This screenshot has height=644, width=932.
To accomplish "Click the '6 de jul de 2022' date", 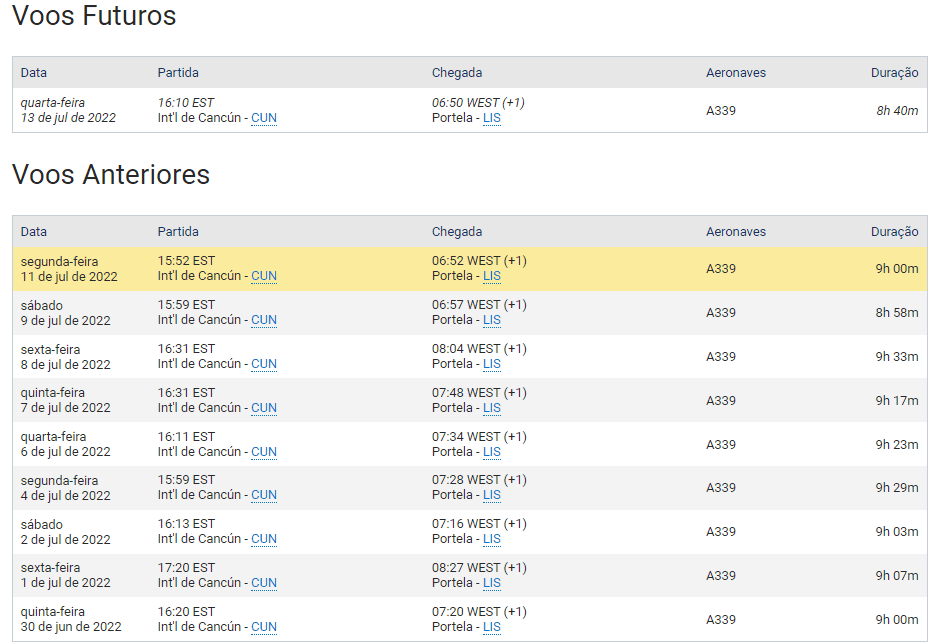I will point(65,452).
